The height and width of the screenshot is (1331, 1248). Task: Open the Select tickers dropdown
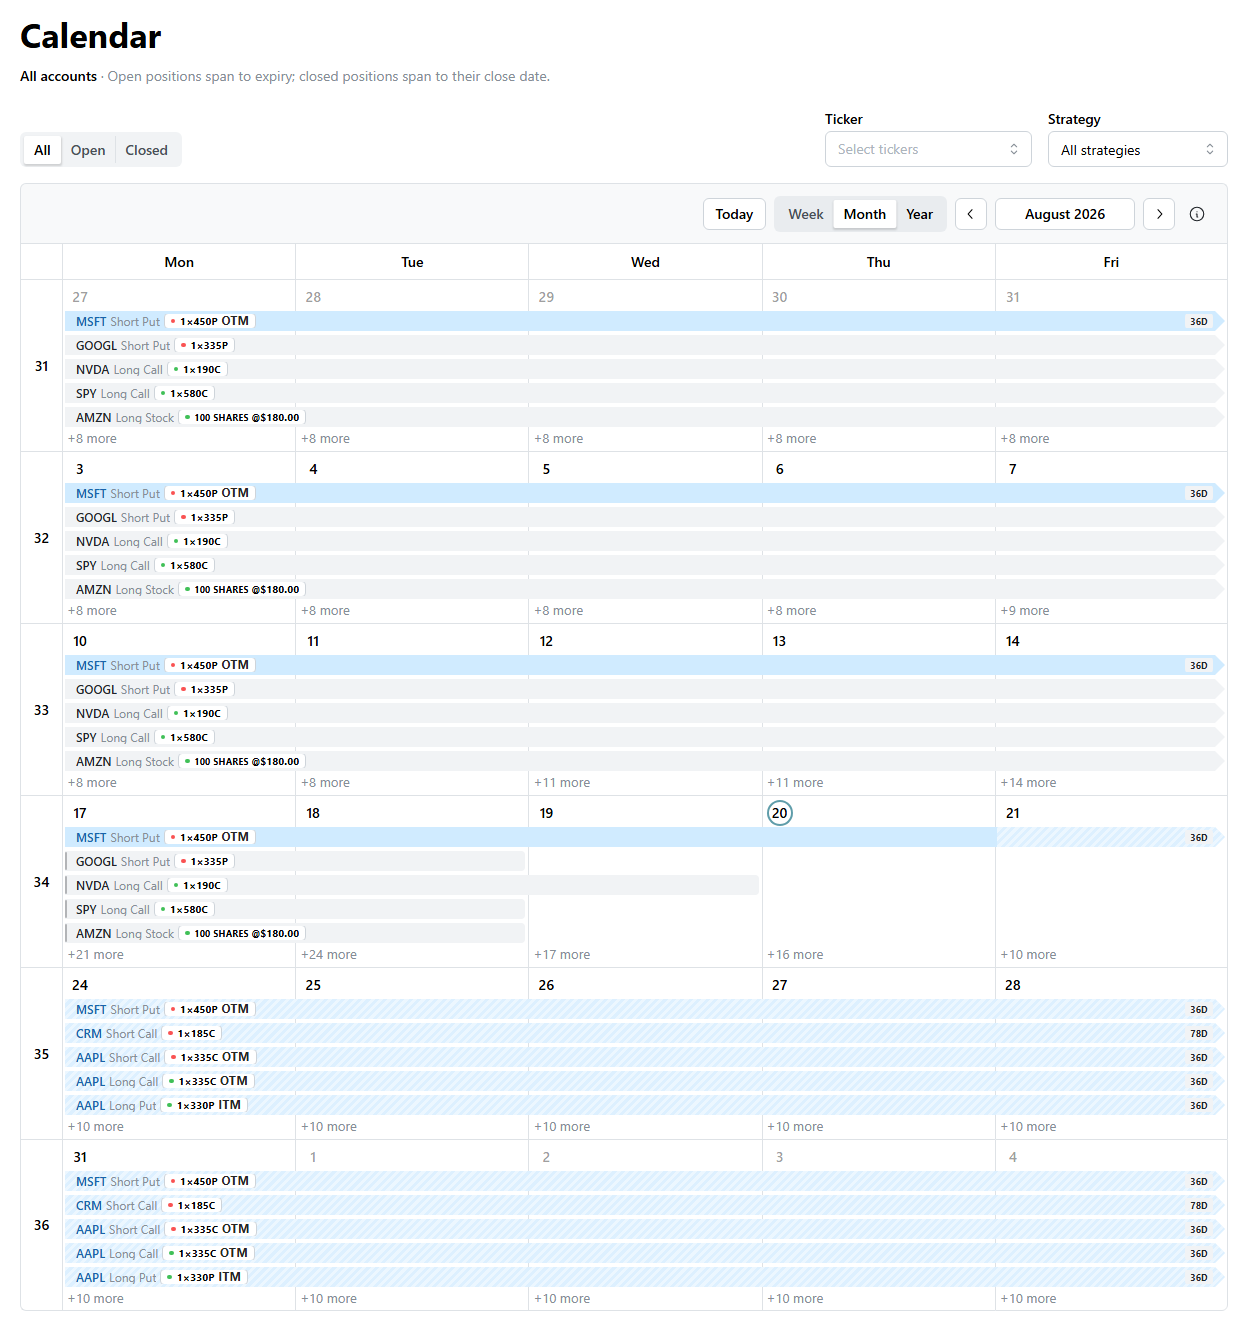(x=927, y=149)
